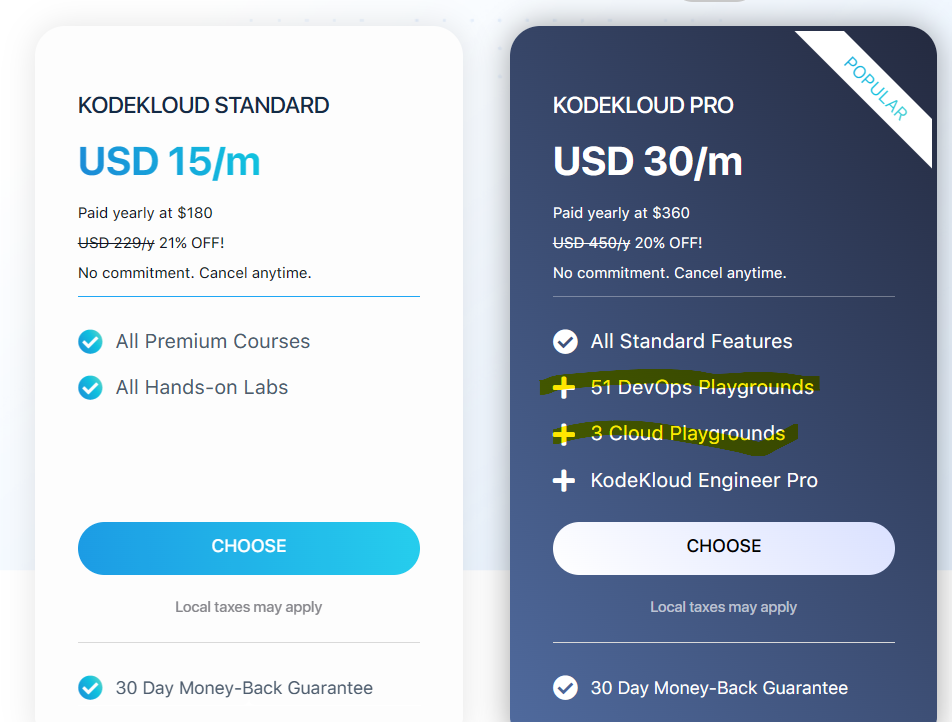Click the All Premium Courses feature text
The image size is (952, 722).
[x=213, y=342]
